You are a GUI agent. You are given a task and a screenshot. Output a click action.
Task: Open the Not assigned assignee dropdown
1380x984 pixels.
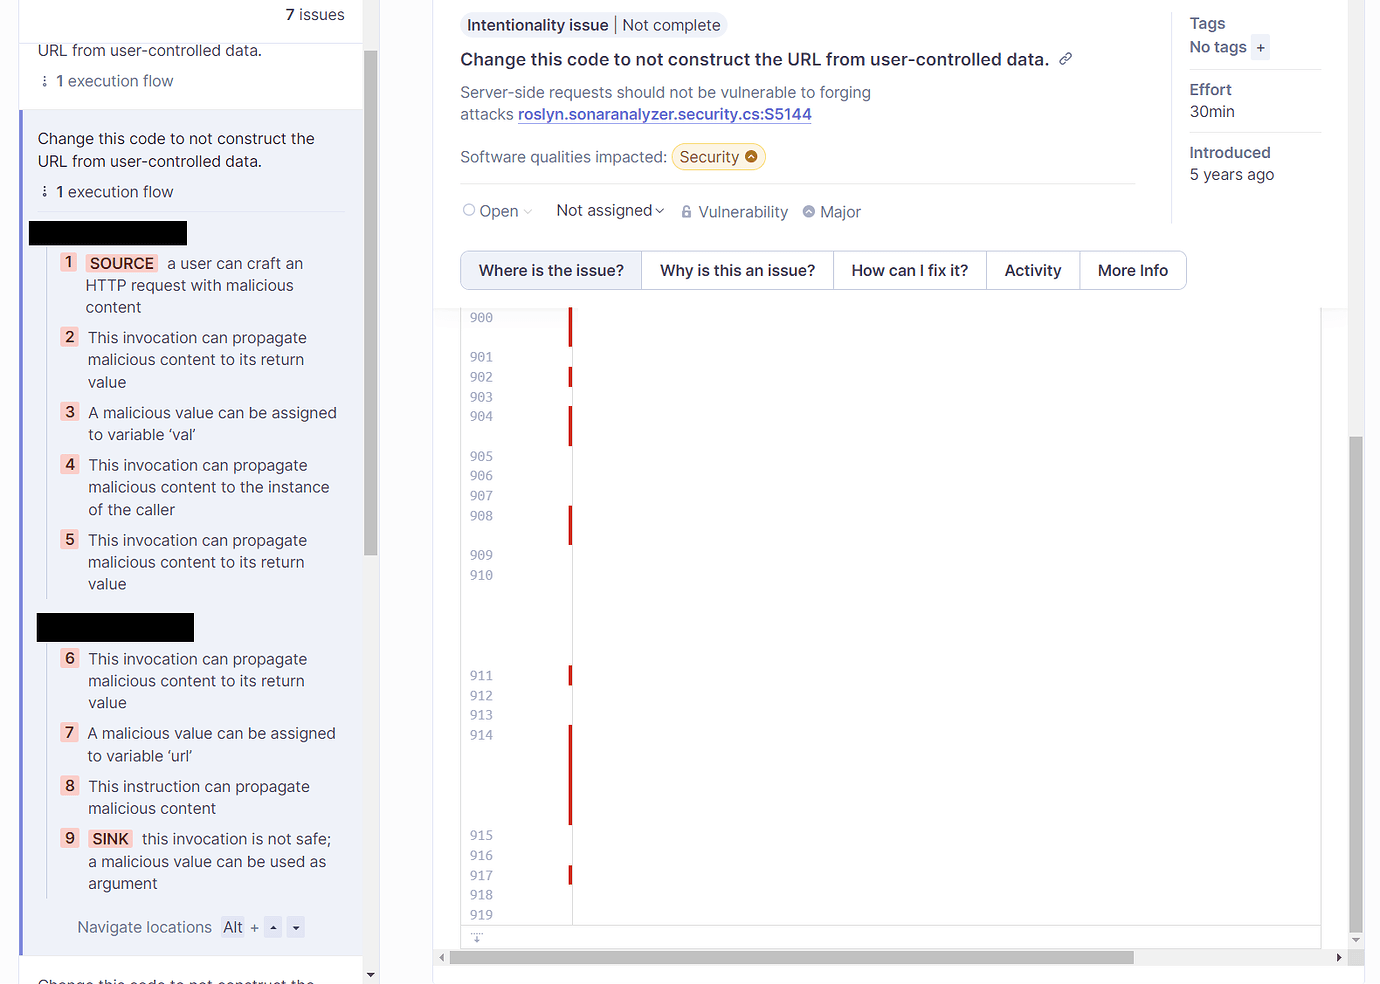tap(609, 210)
